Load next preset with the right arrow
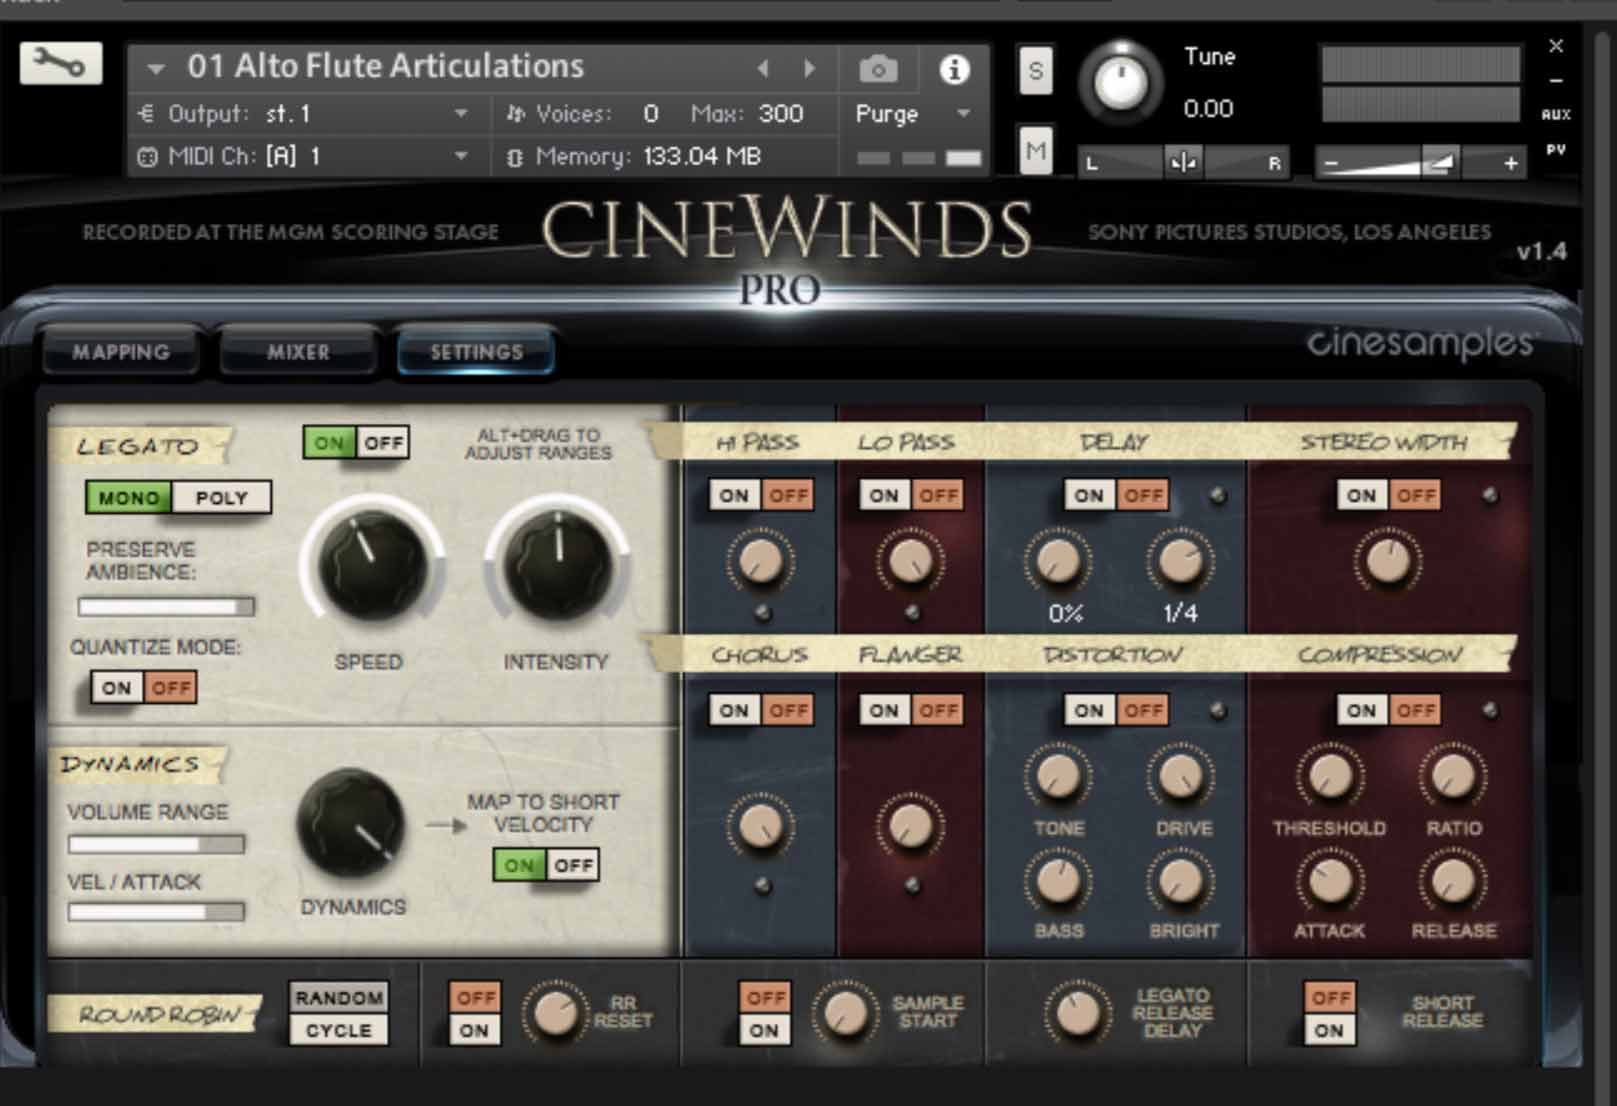 (x=810, y=67)
